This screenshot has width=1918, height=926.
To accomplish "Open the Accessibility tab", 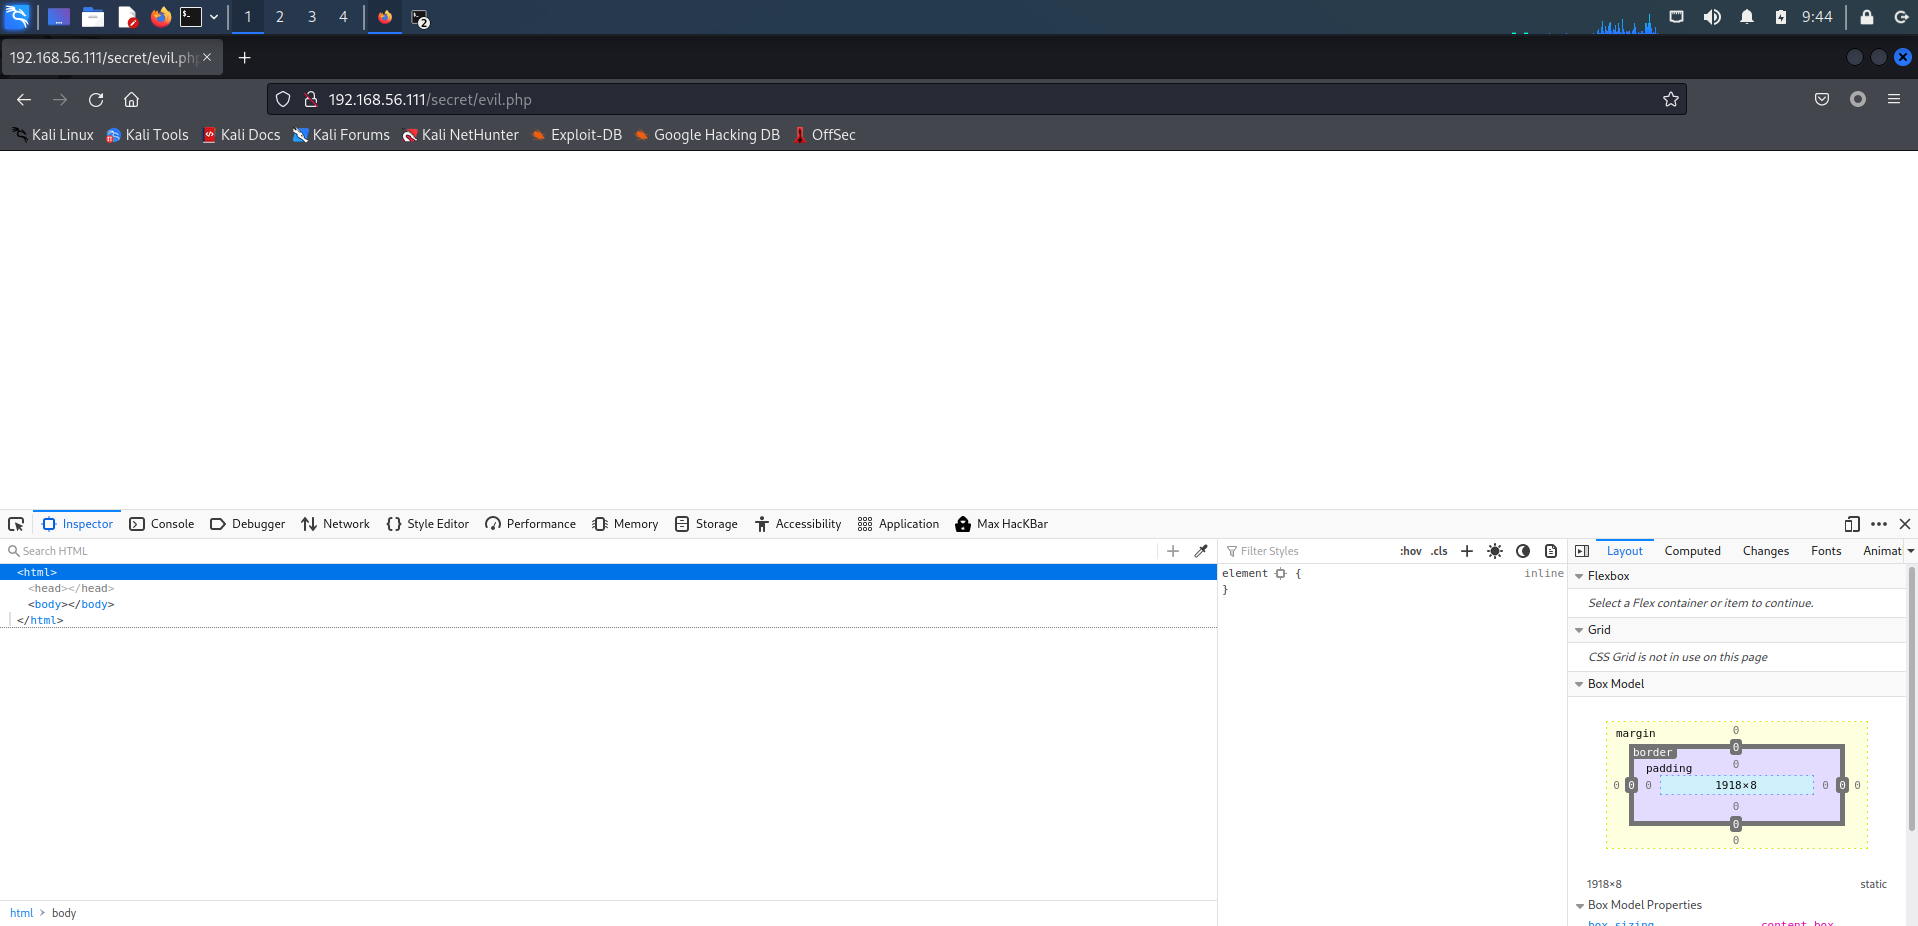I will [798, 524].
